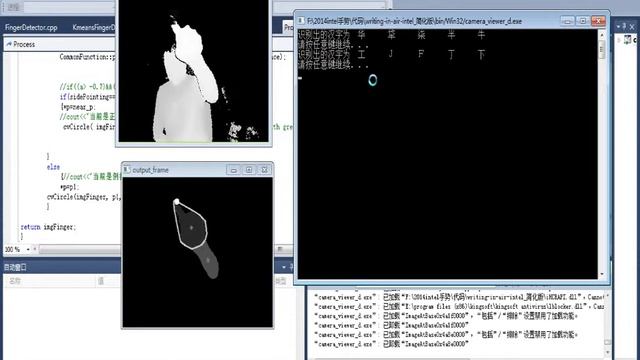The image size is (640, 360).
Task: Click the kingsoft antivirus output line
Action: 459,306
